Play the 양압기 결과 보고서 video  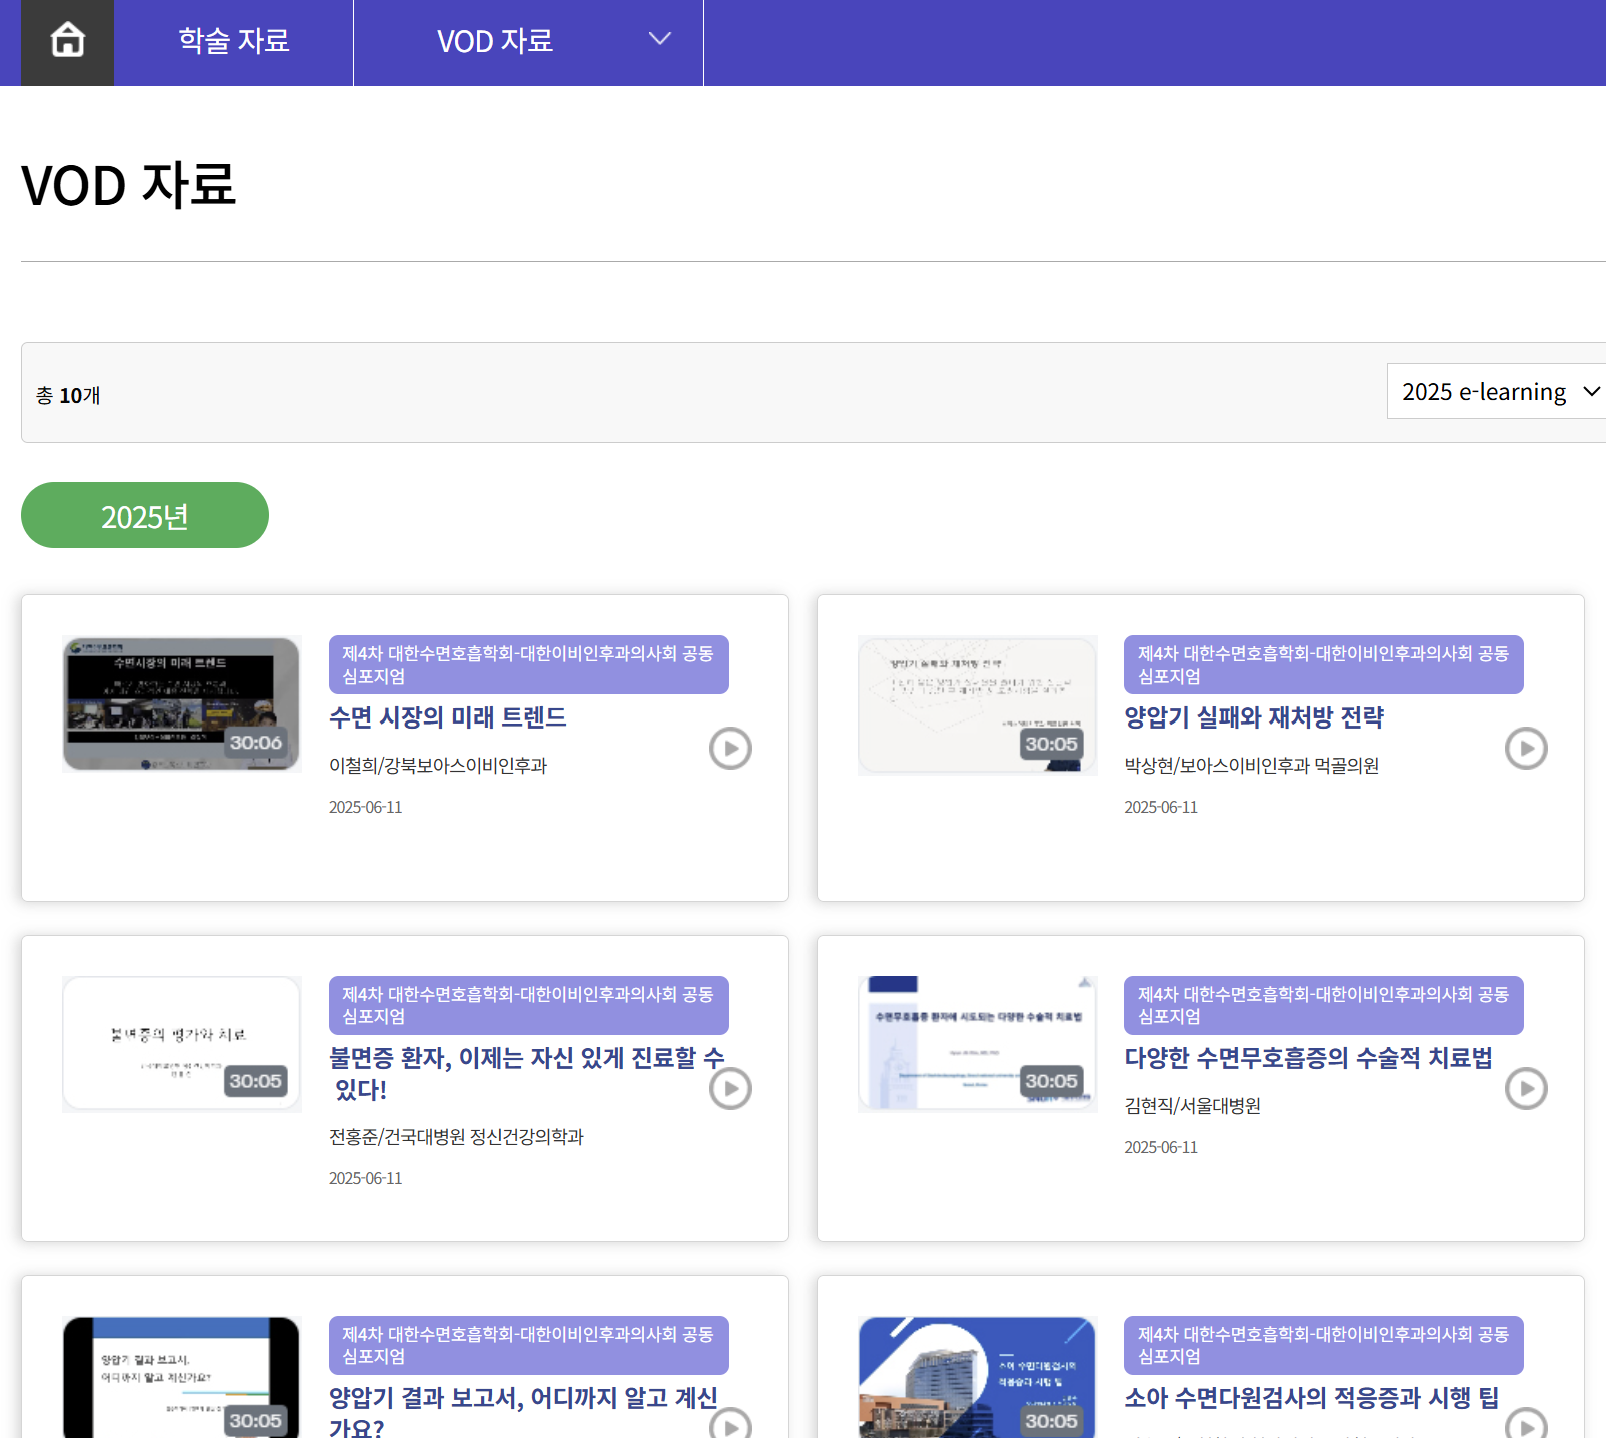point(730,1425)
